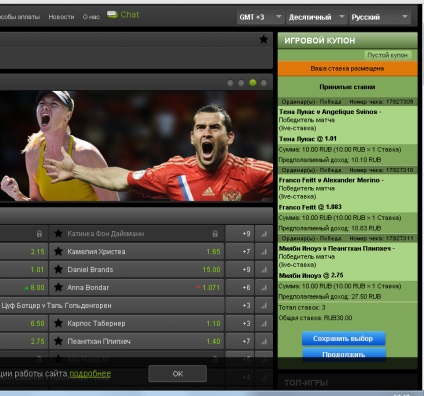The width and height of the screenshot is (424, 396).
Task: Favorite Пеангтхан Плипхеч with the star icon
Action: tap(58, 341)
